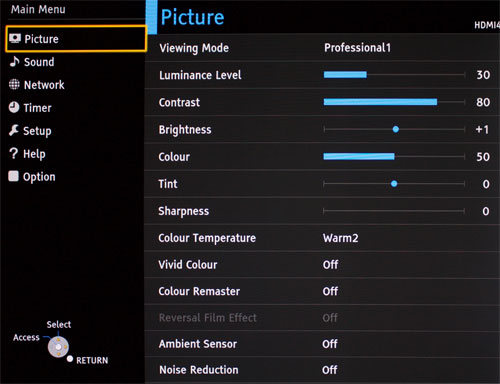Screen dimensions: 500x384
Task: Click the Access label near dial
Action: pos(26,338)
